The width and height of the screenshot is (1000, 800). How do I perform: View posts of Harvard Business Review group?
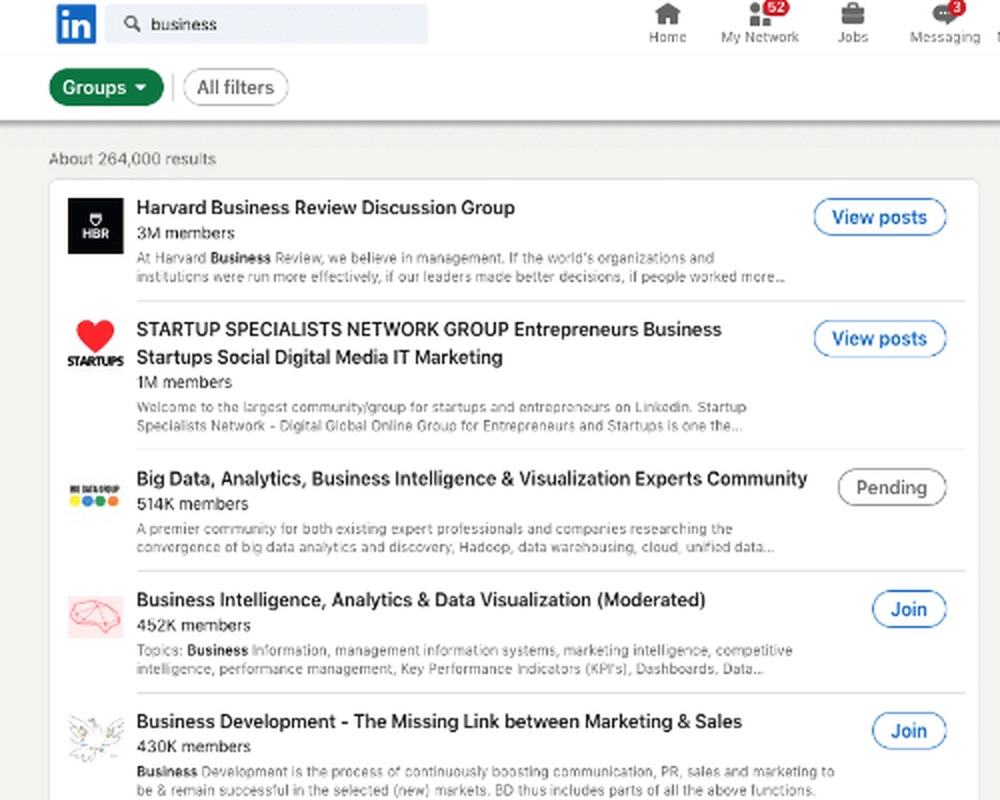pyautogui.click(x=879, y=217)
